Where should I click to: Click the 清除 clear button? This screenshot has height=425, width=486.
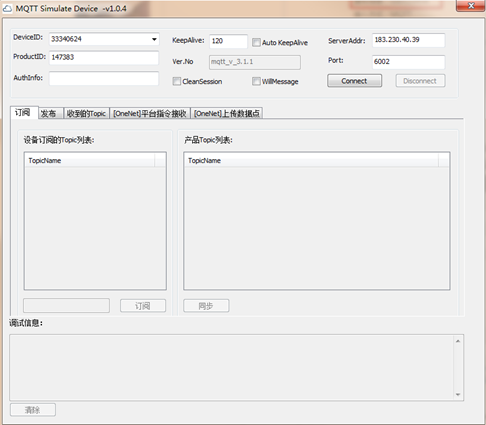(x=33, y=410)
